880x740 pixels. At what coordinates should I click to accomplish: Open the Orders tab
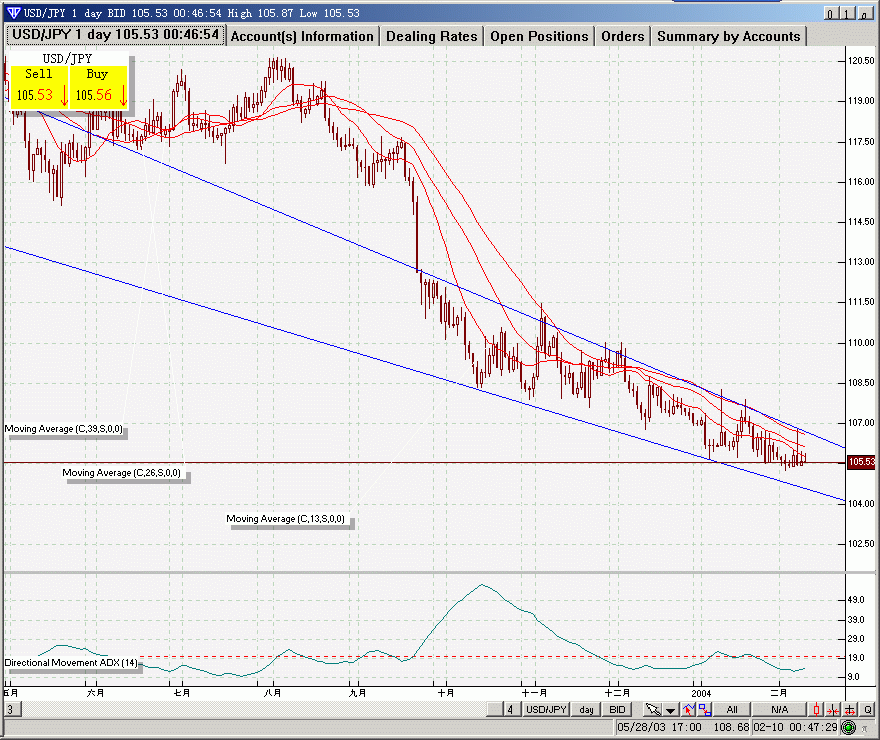(x=623, y=36)
